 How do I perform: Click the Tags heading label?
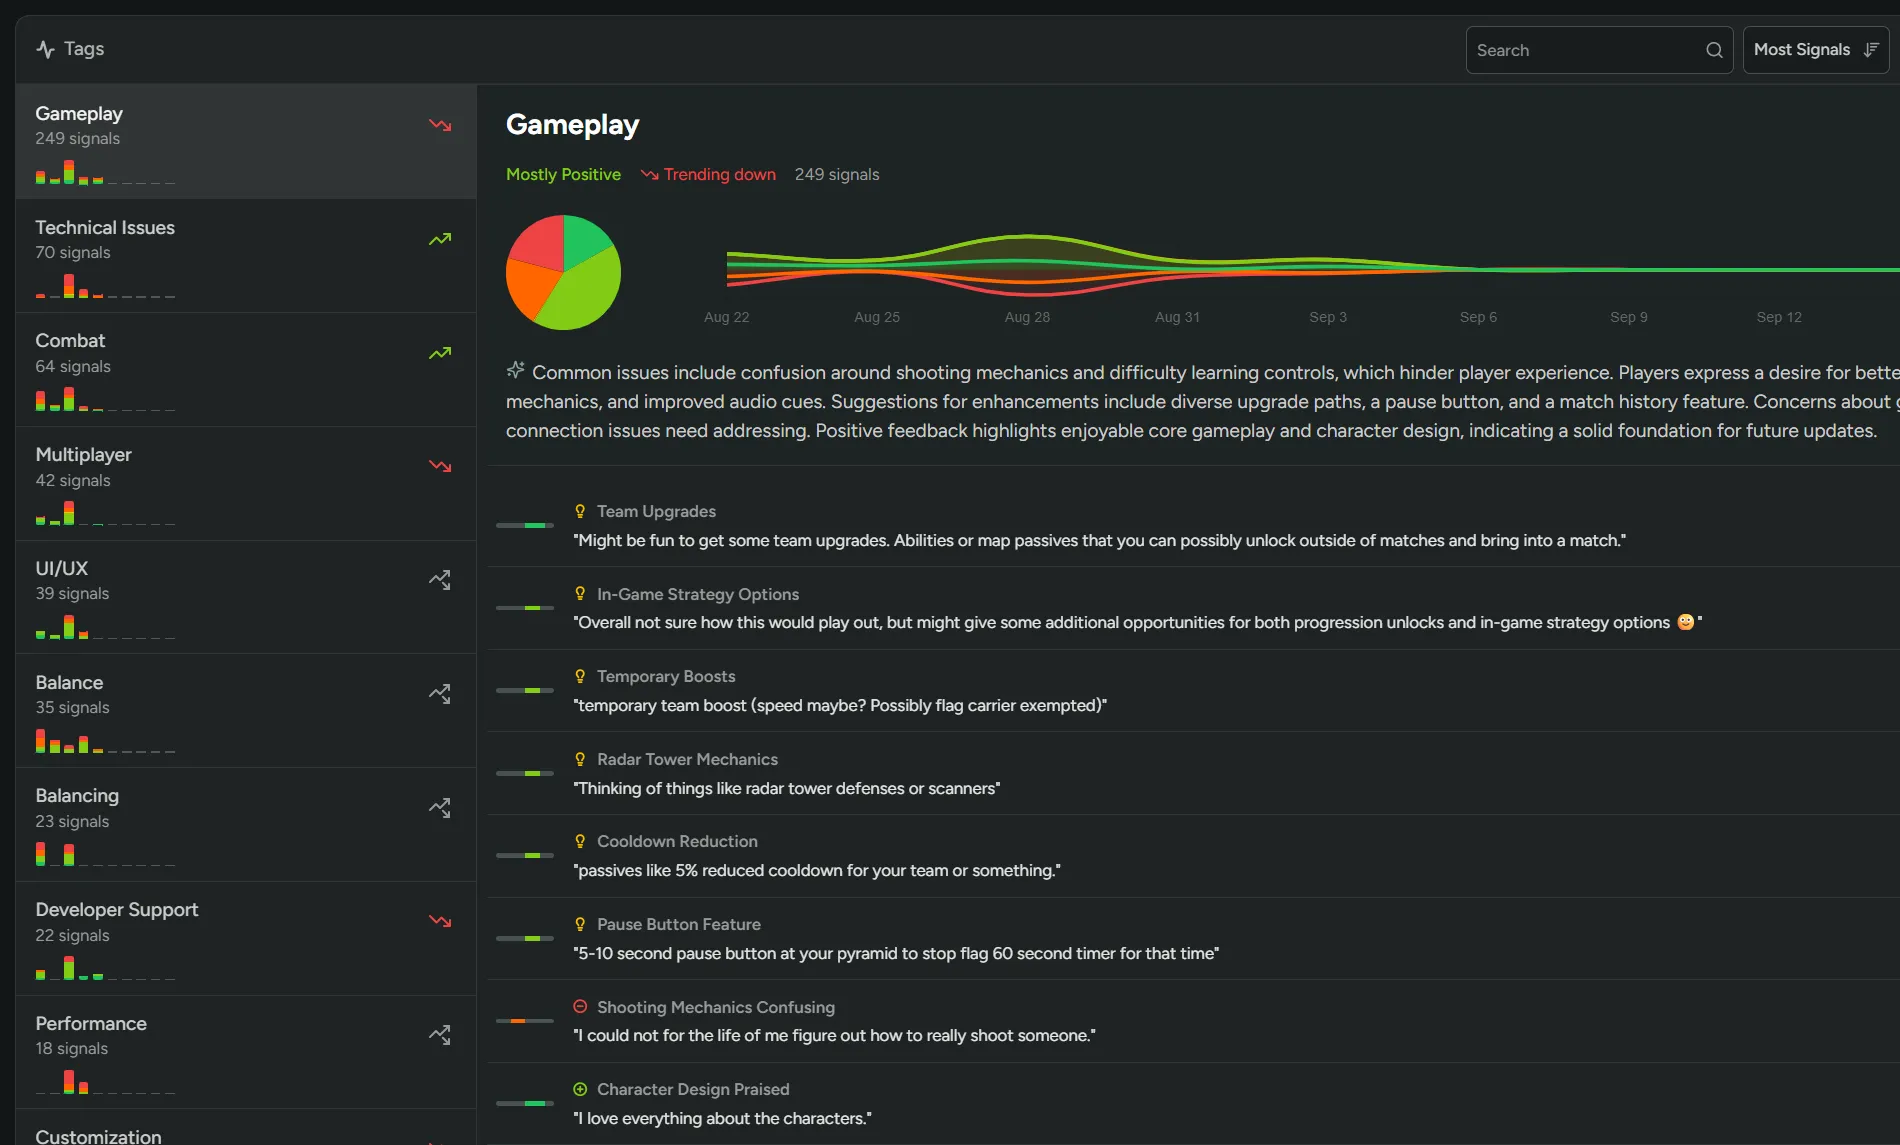click(x=84, y=49)
